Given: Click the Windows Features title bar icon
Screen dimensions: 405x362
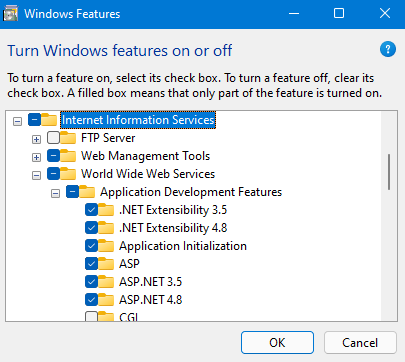Looking at the screenshot, I should [x=10, y=14].
